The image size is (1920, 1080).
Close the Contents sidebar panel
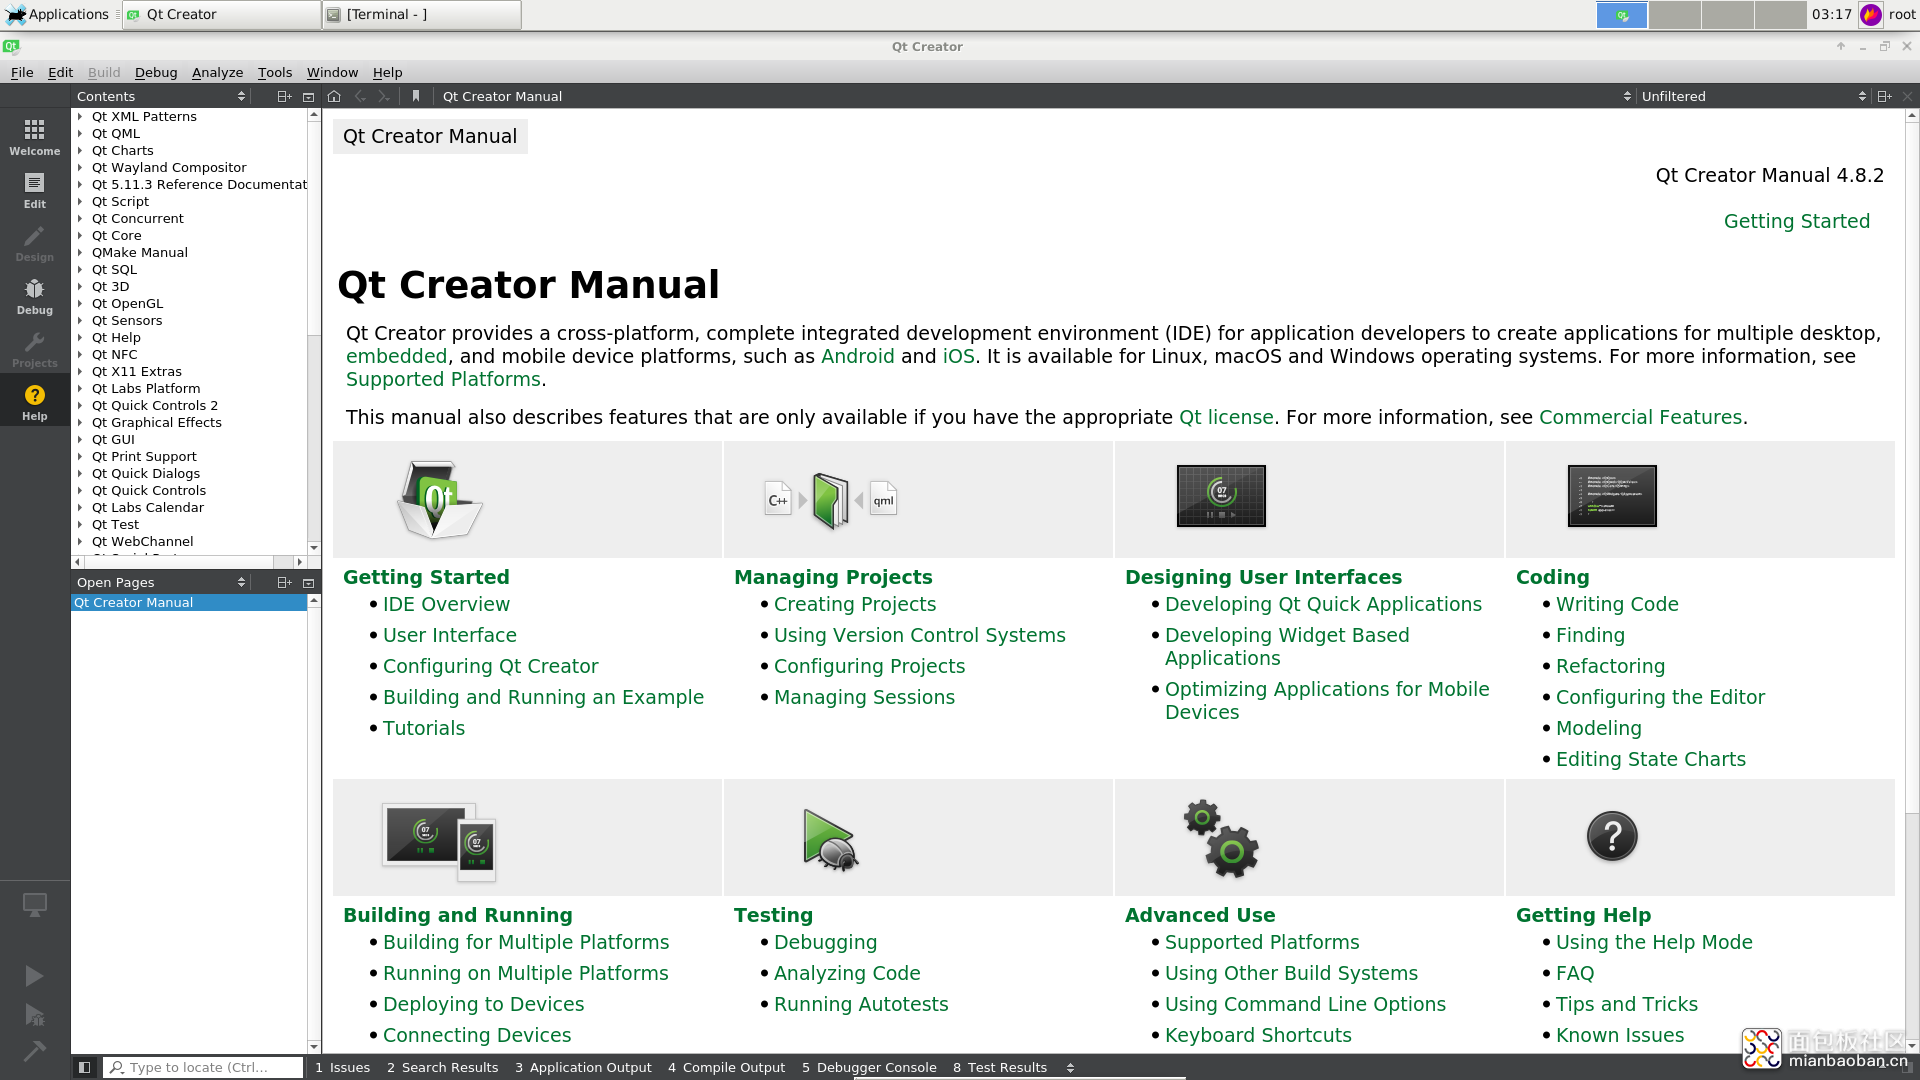click(x=308, y=96)
